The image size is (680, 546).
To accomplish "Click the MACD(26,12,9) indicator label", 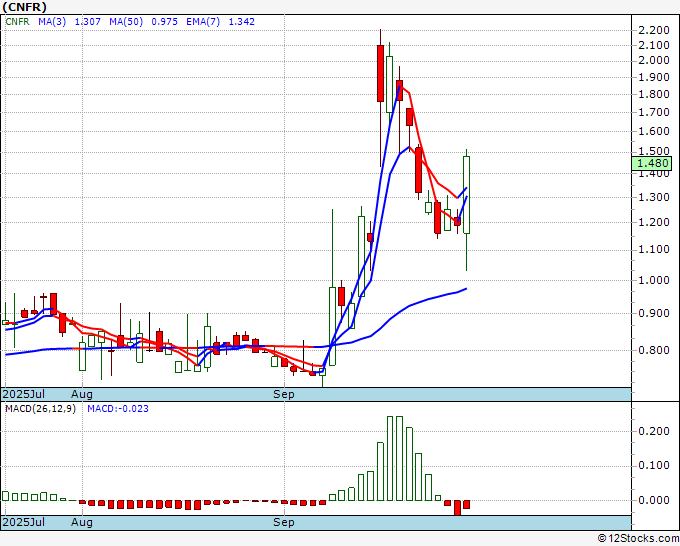I will 40,409.
